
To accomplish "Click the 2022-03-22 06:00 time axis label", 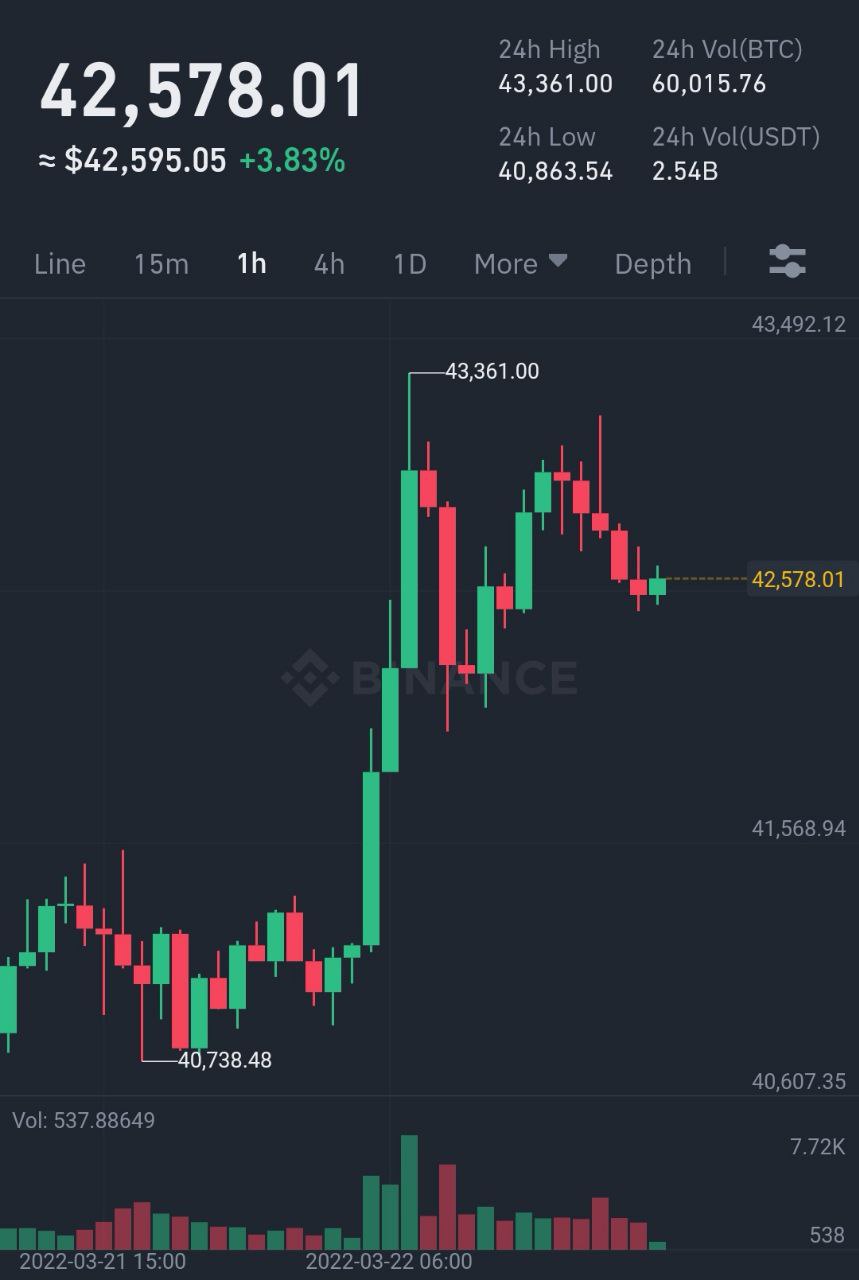I will [x=389, y=1261].
